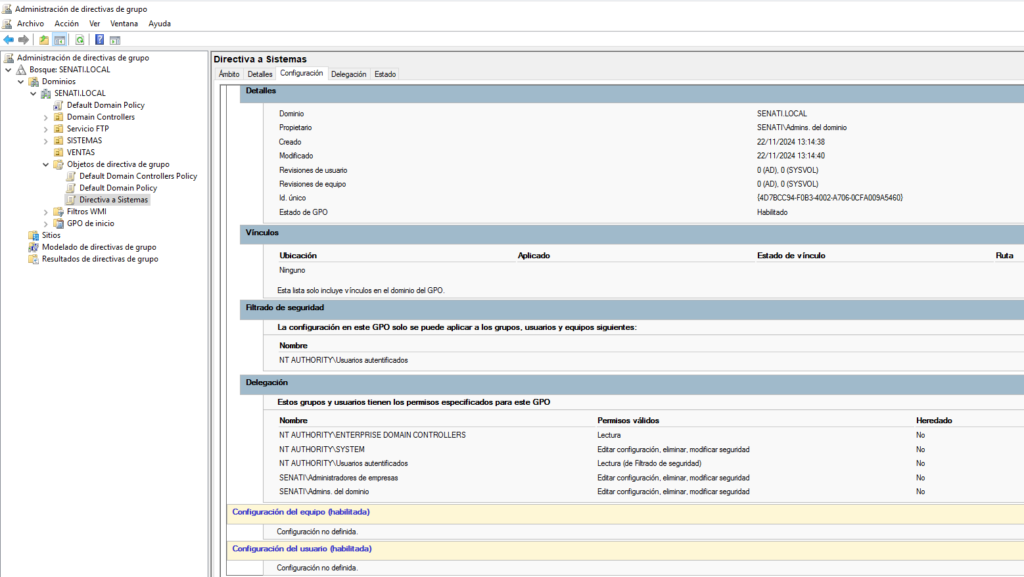Image resolution: width=1024 pixels, height=577 pixels.
Task: Select the Sitios icon in the tree
Action: click(33, 235)
